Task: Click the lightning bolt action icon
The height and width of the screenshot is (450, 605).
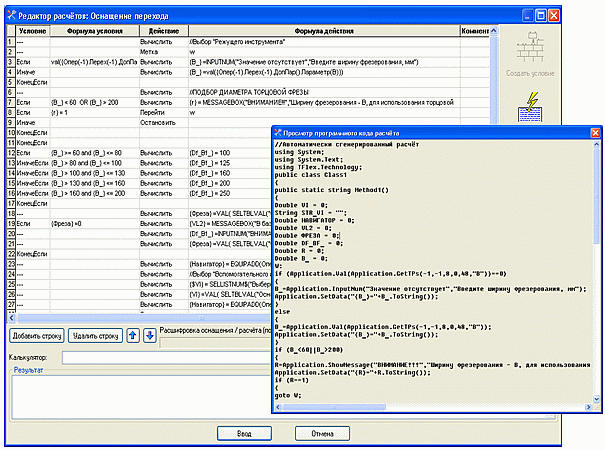Action: coord(530,107)
